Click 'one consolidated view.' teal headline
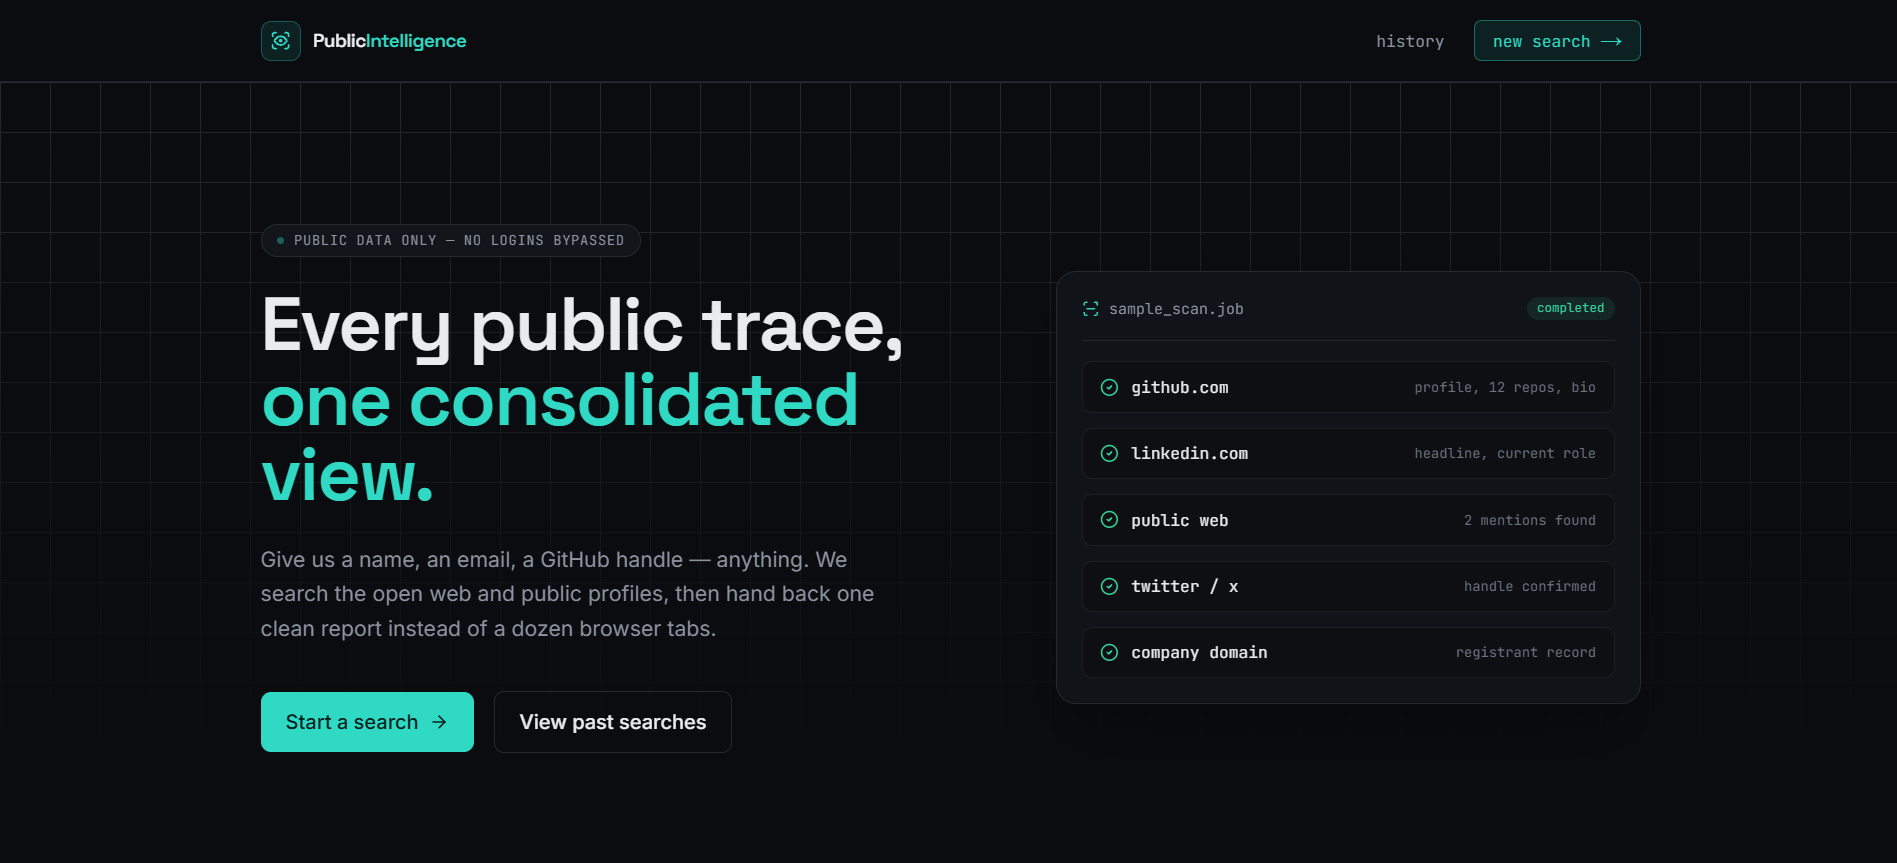 [x=560, y=438]
